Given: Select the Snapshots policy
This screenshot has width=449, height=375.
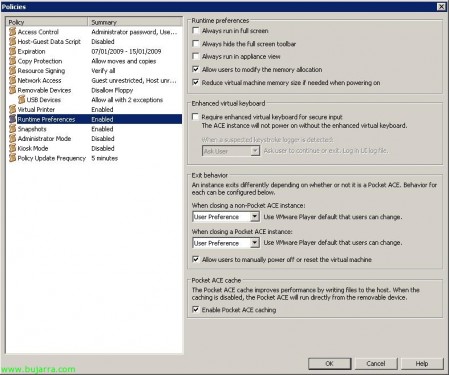Looking at the screenshot, I should pyautogui.click(x=95, y=129).
